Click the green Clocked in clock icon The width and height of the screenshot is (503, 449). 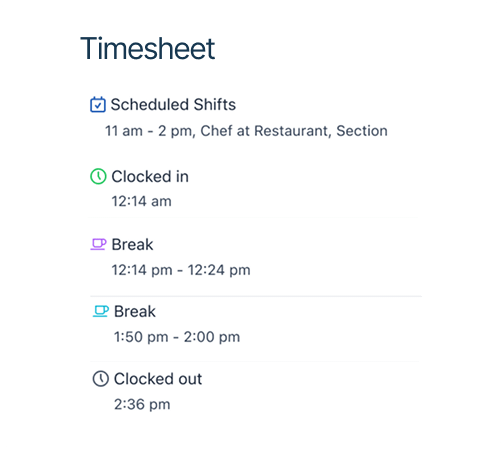pos(98,176)
